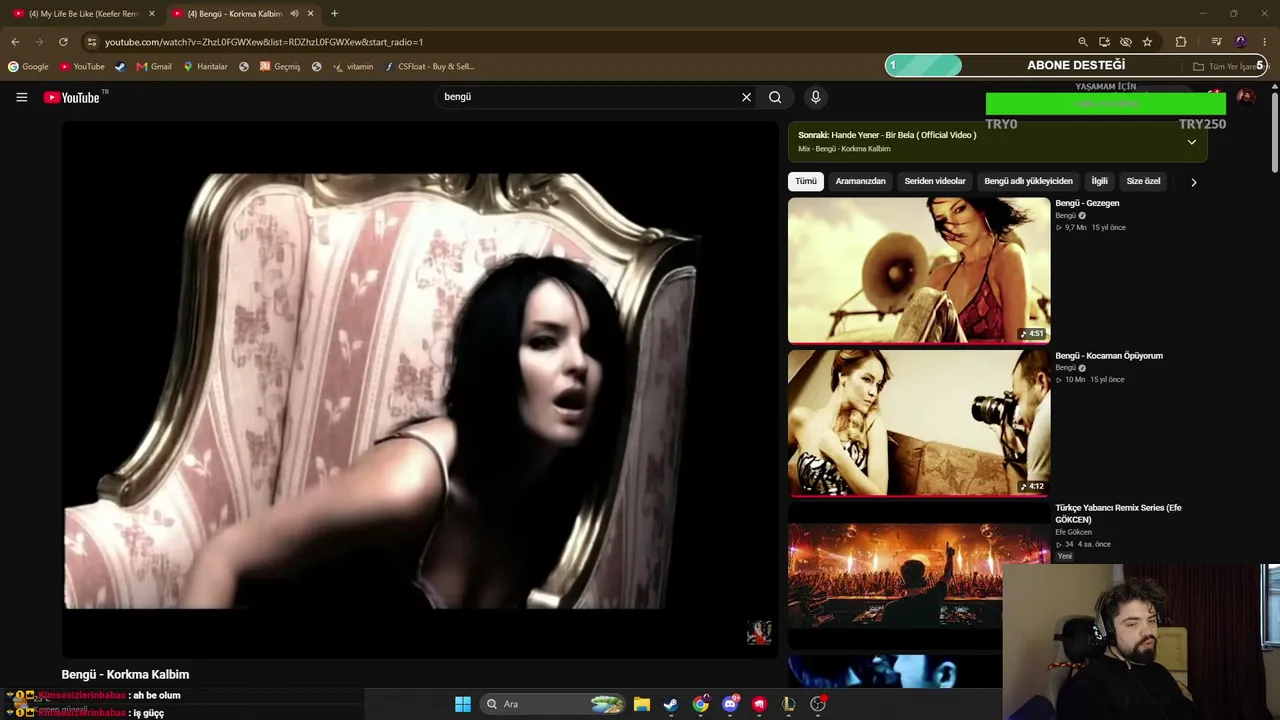The image size is (1280, 720).
Task: Open a new browser tab
Action: point(334,14)
